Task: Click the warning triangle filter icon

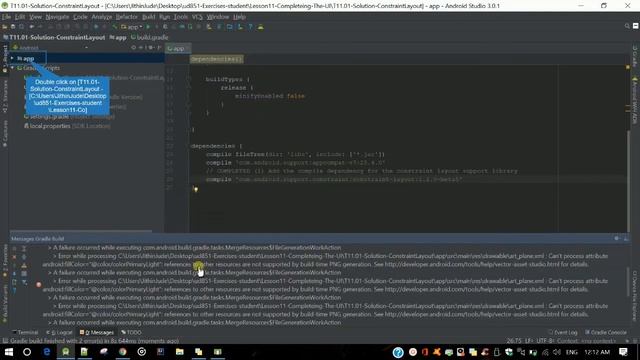Action: (24, 265)
